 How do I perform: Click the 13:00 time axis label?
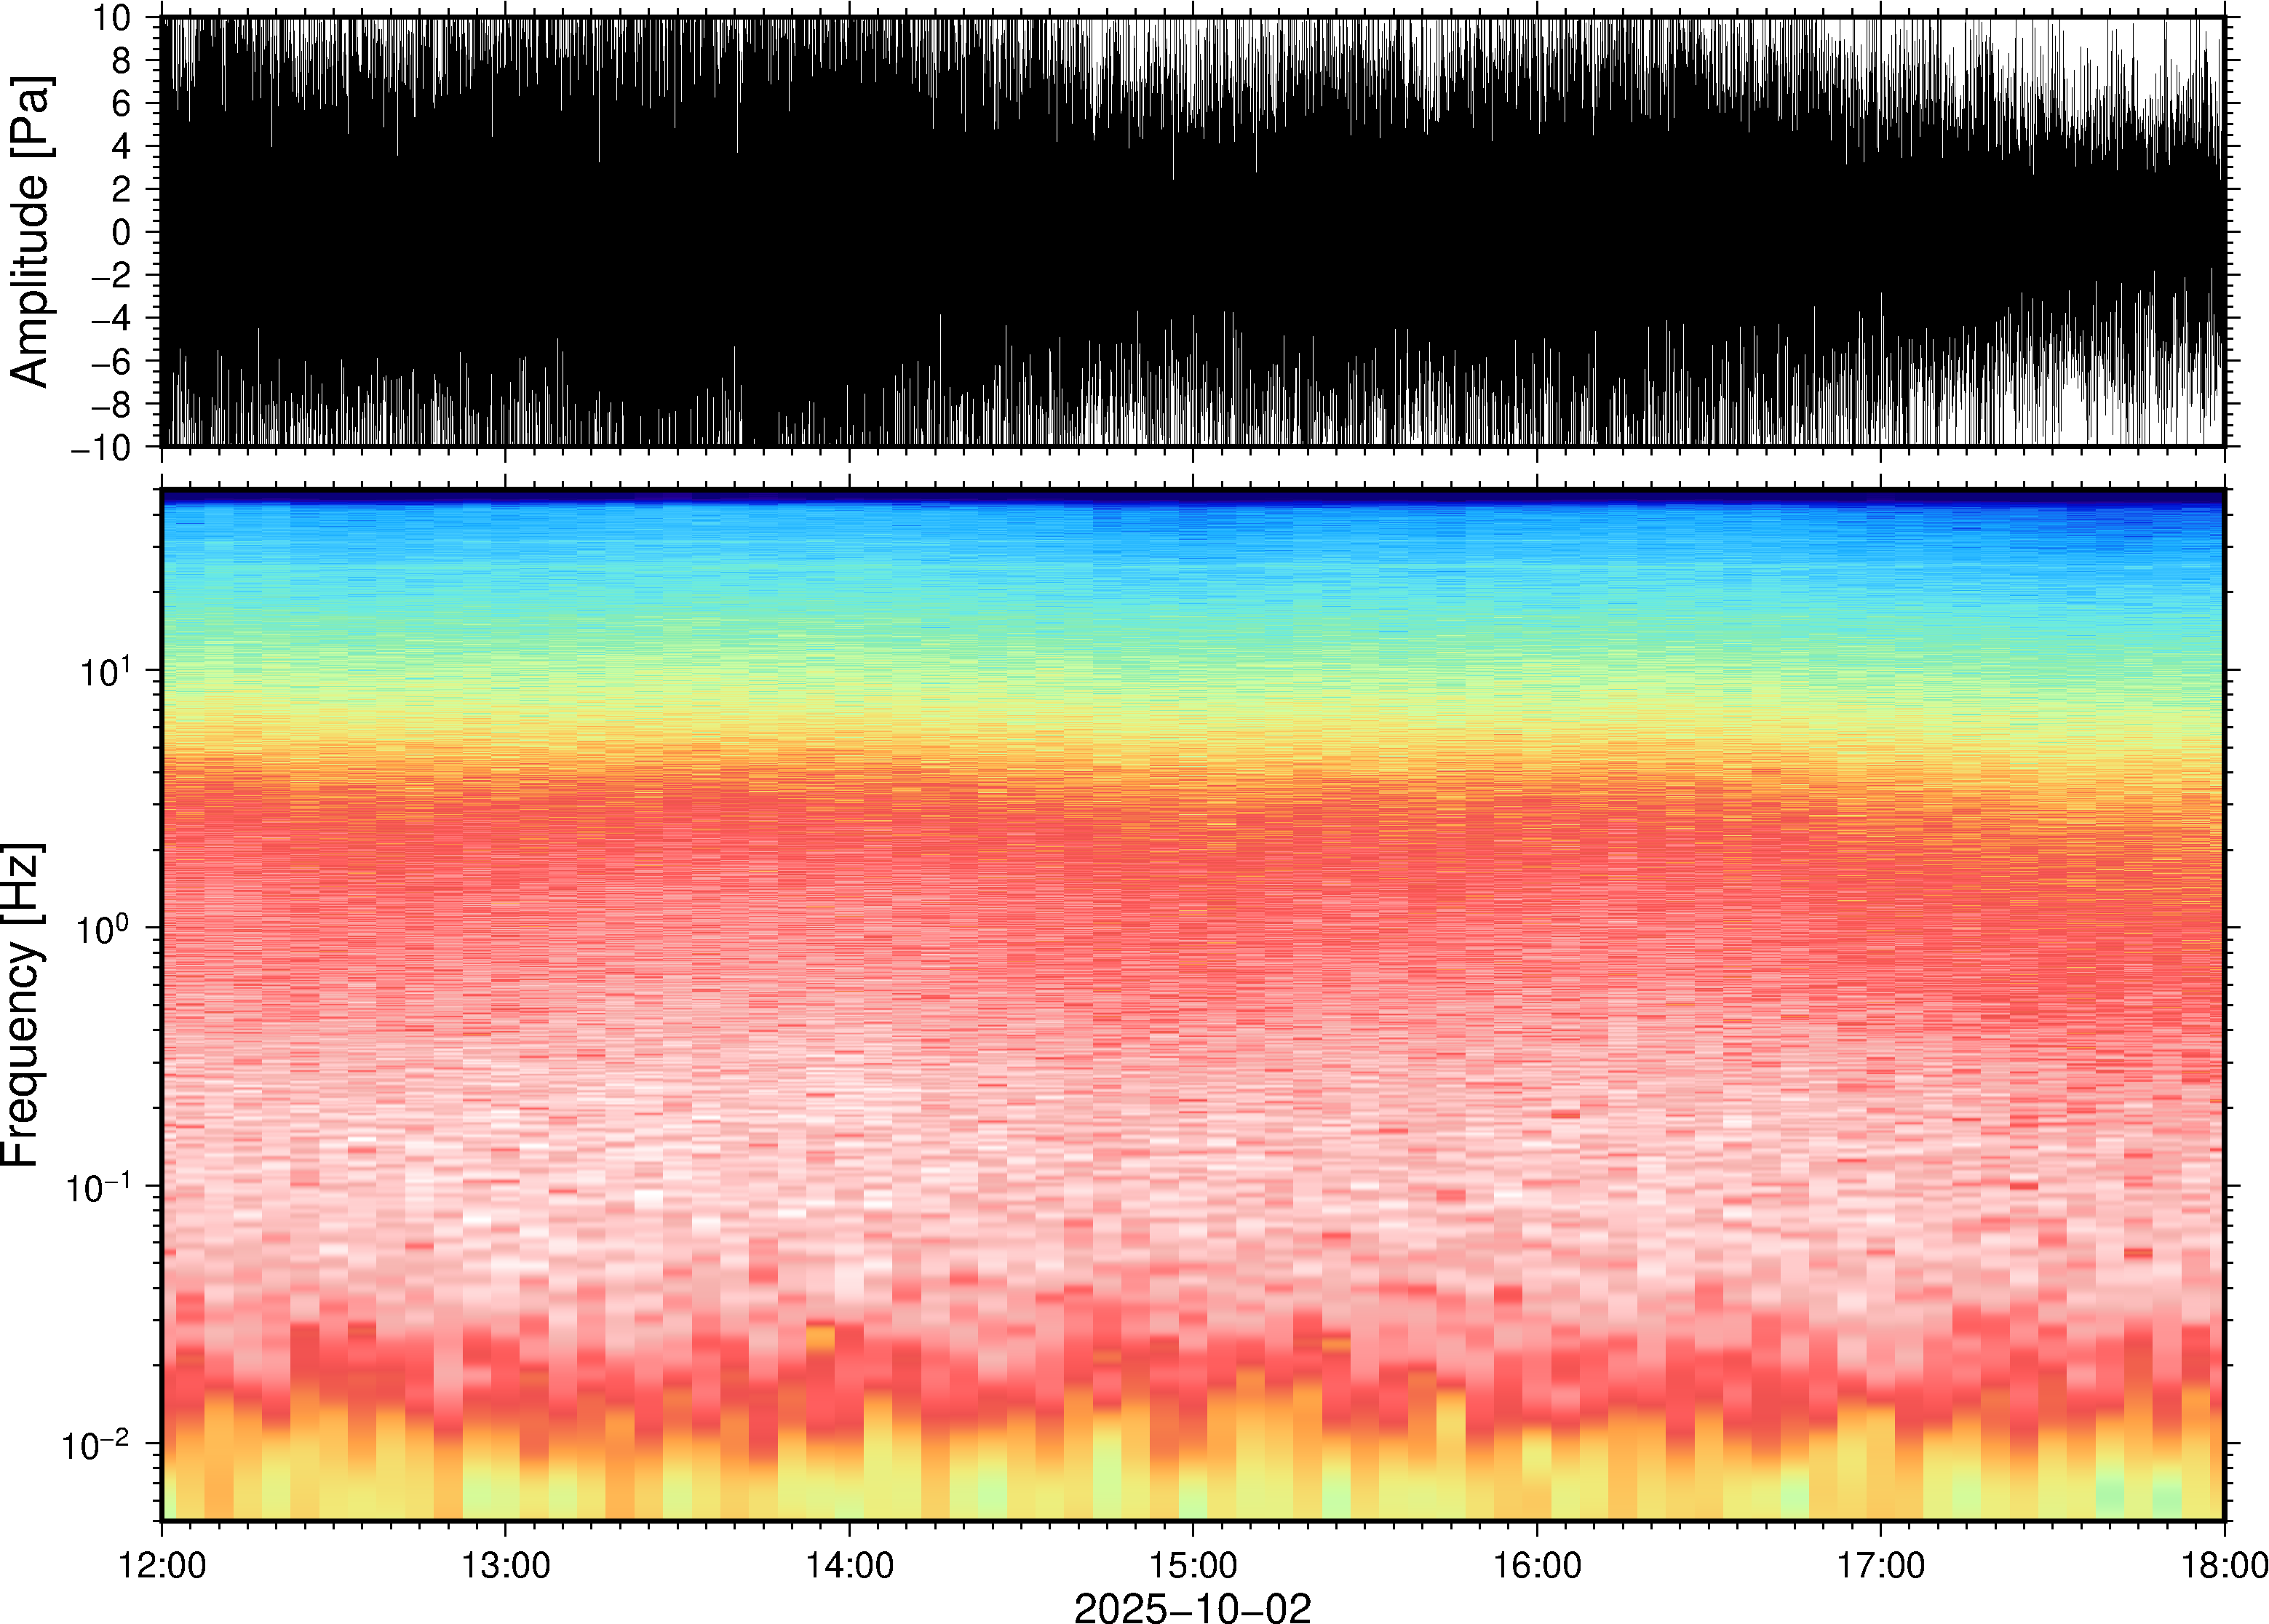click(505, 1565)
